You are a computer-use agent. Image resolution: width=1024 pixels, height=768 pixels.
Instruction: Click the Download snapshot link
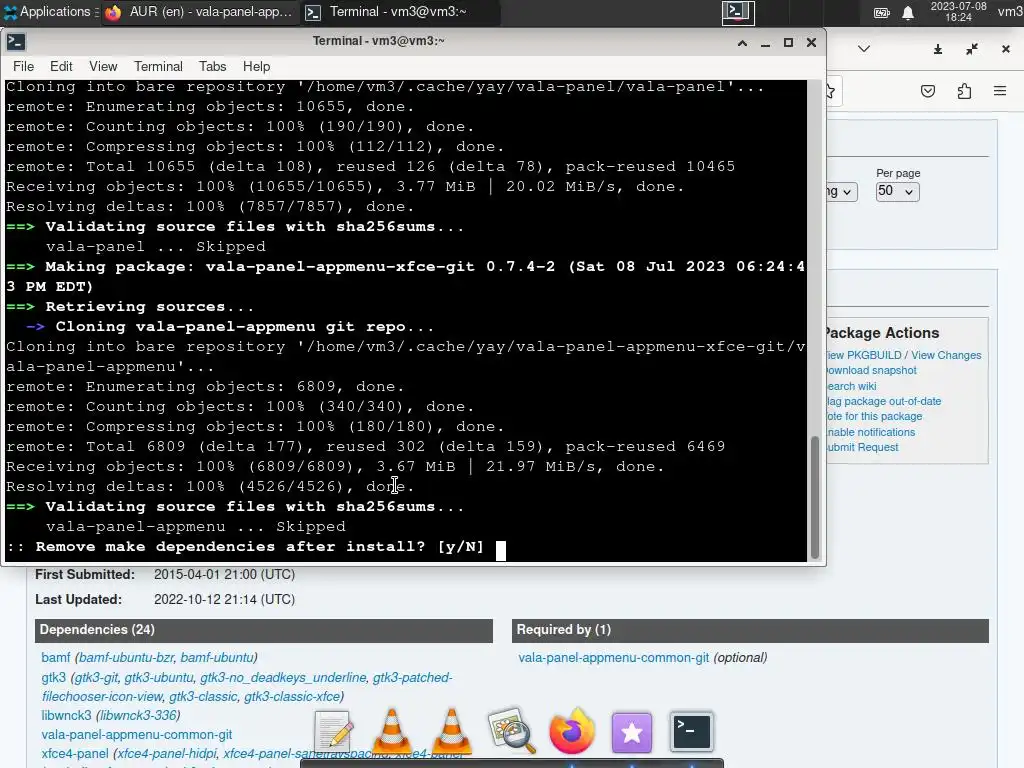(x=872, y=370)
